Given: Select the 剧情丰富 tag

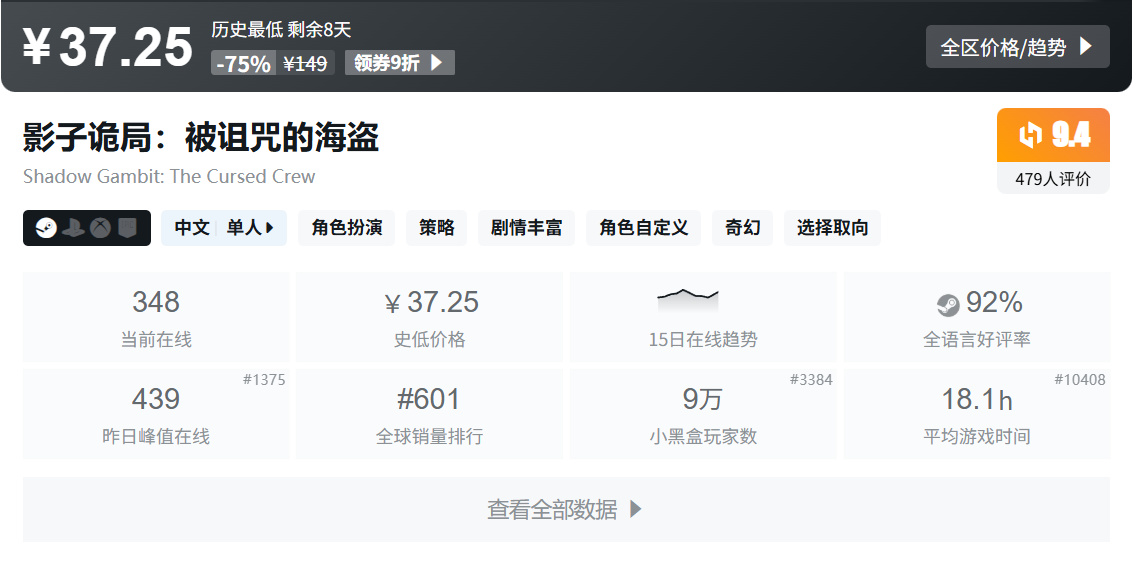Looking at the screenshot, I should click(526, 228).
